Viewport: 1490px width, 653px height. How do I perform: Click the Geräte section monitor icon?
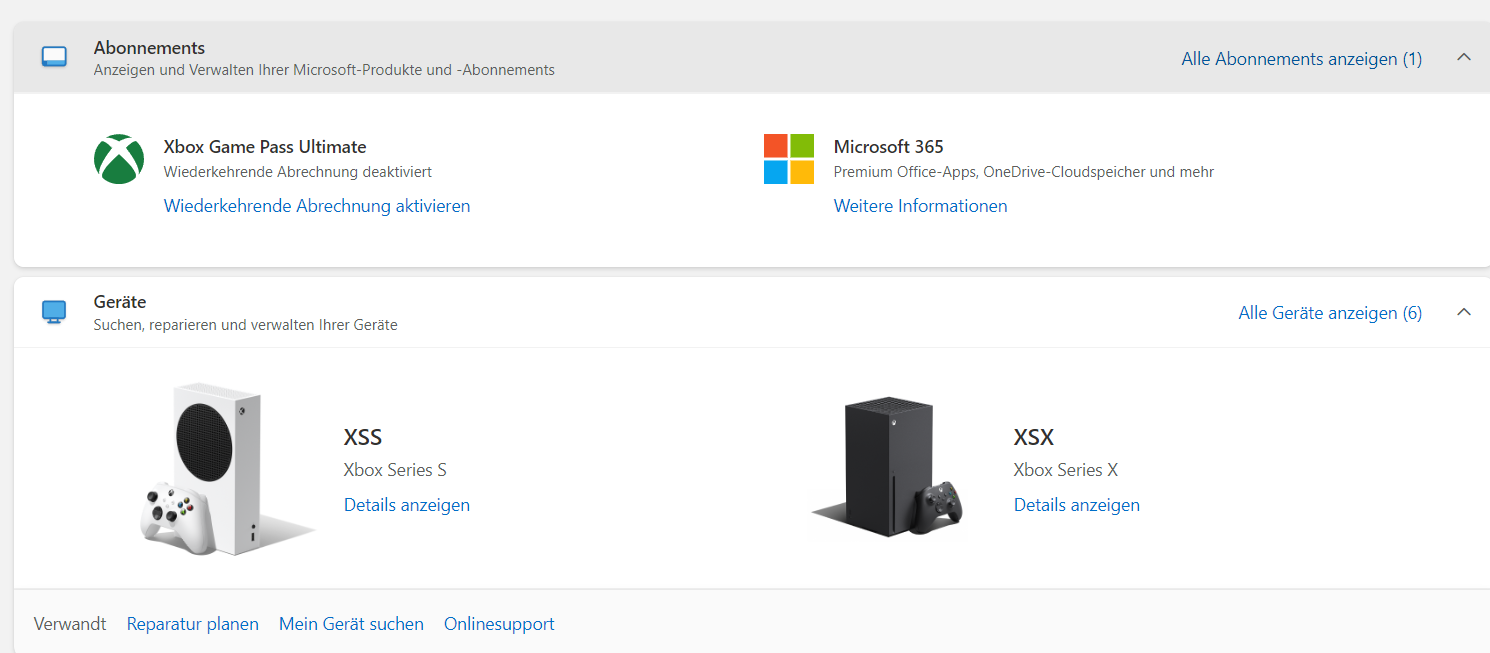point(54,312)
